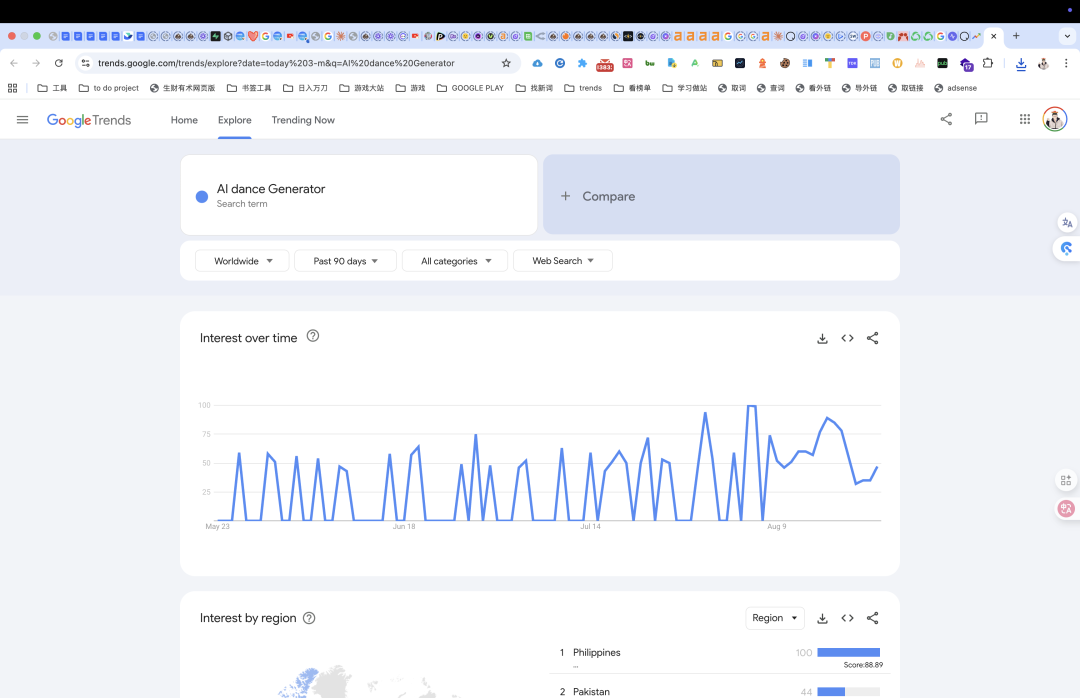Viewport: 1080px width, 698px height.
Task: Reload the page
Action: tap(59, 63)
